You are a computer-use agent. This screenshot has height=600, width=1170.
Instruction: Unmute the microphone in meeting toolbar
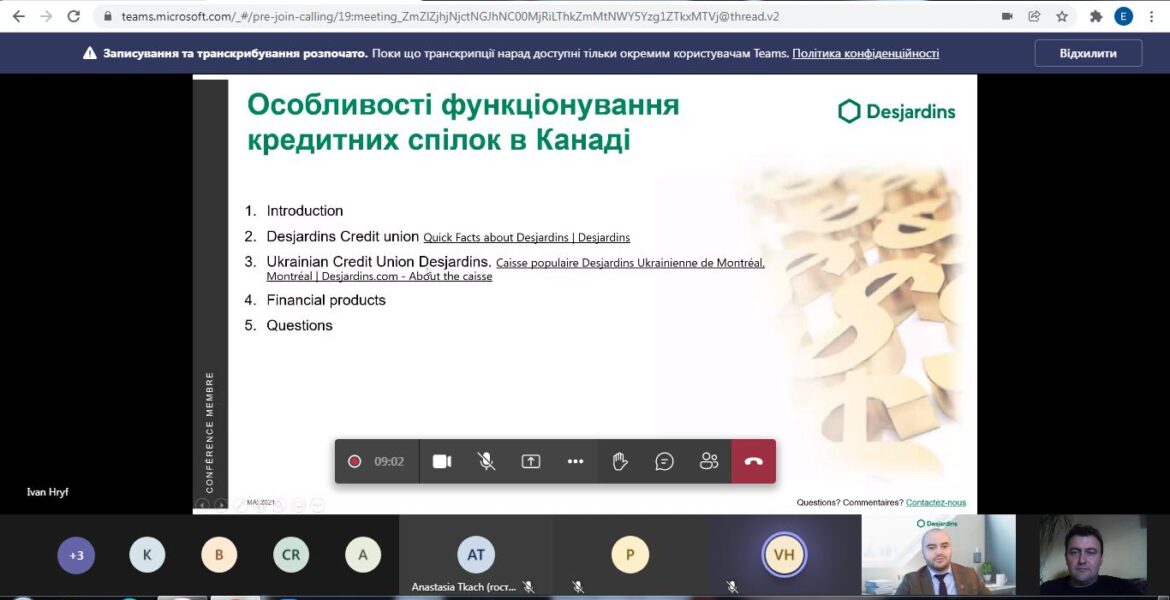click(486, 461)
